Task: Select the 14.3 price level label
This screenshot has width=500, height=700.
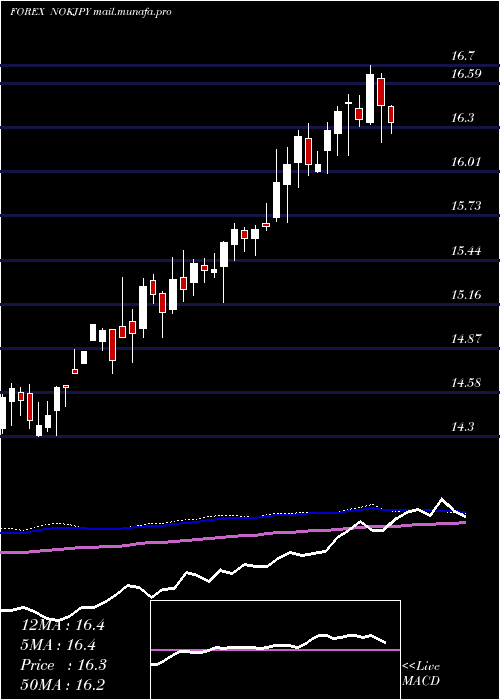Action: (x=463, y=426)
